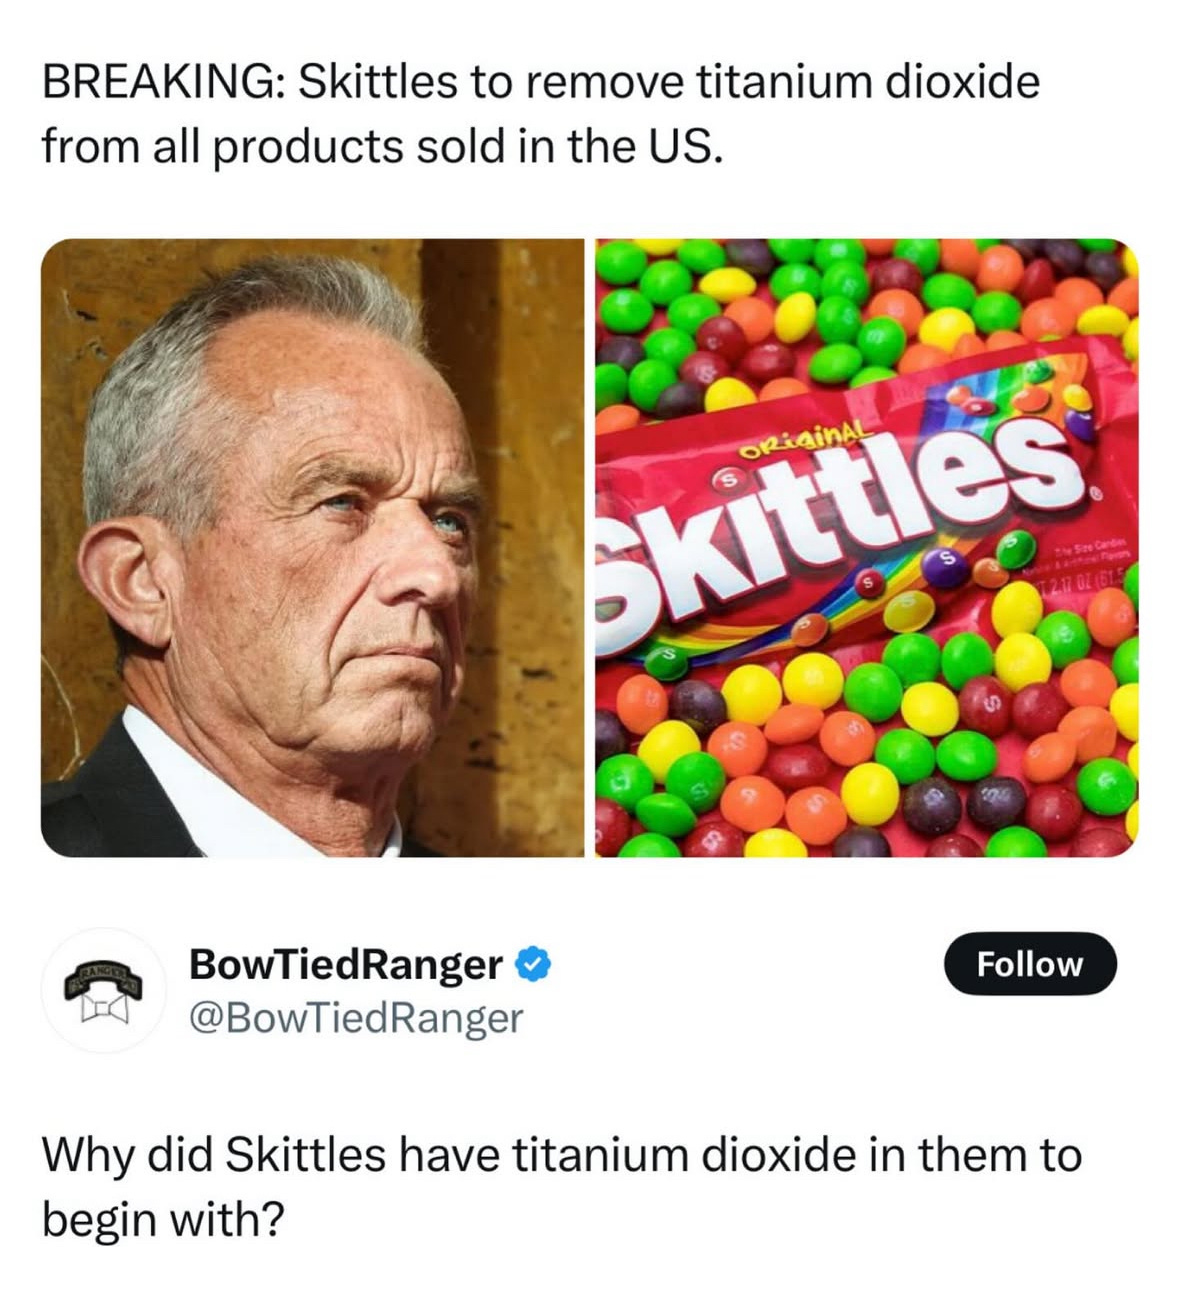Open the gray-haired man portrait photo
This screenshot has width=1179, height=1299.
312,548
